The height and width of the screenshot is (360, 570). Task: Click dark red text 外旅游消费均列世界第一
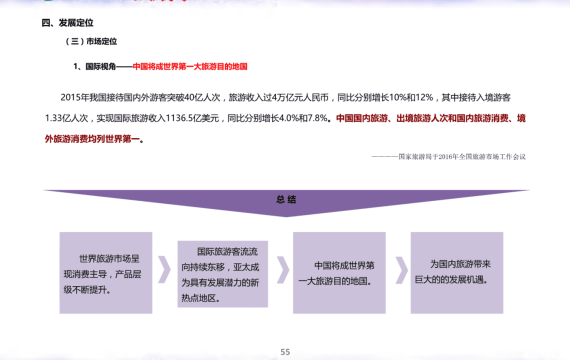point(92,139)
